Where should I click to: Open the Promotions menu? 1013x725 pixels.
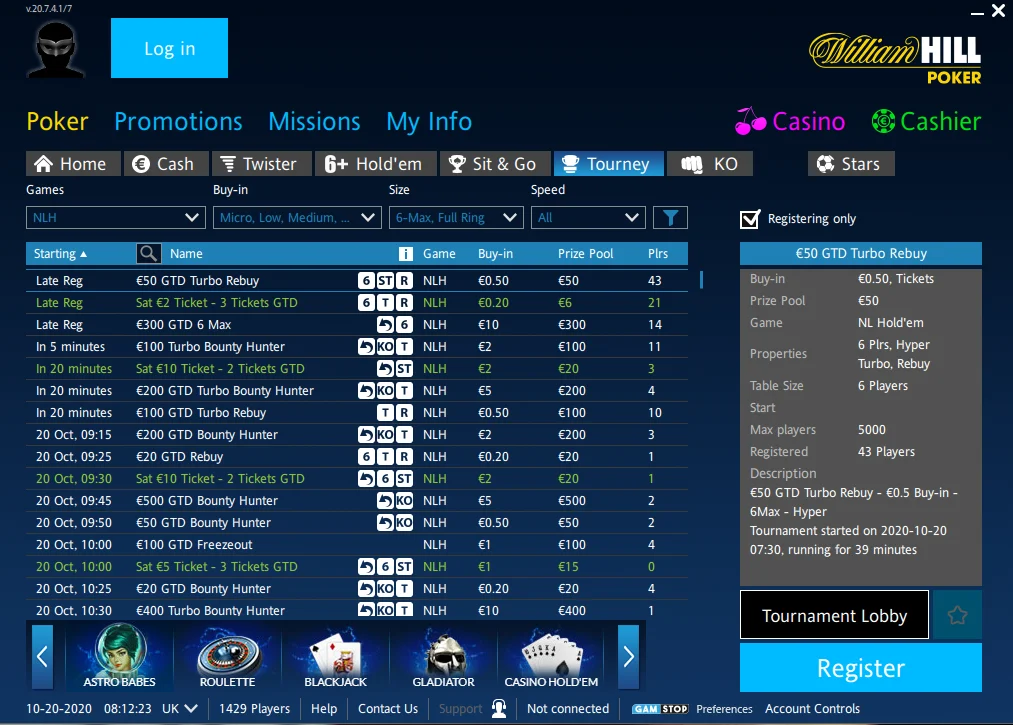pyautogui.click(x=178, y=121)
